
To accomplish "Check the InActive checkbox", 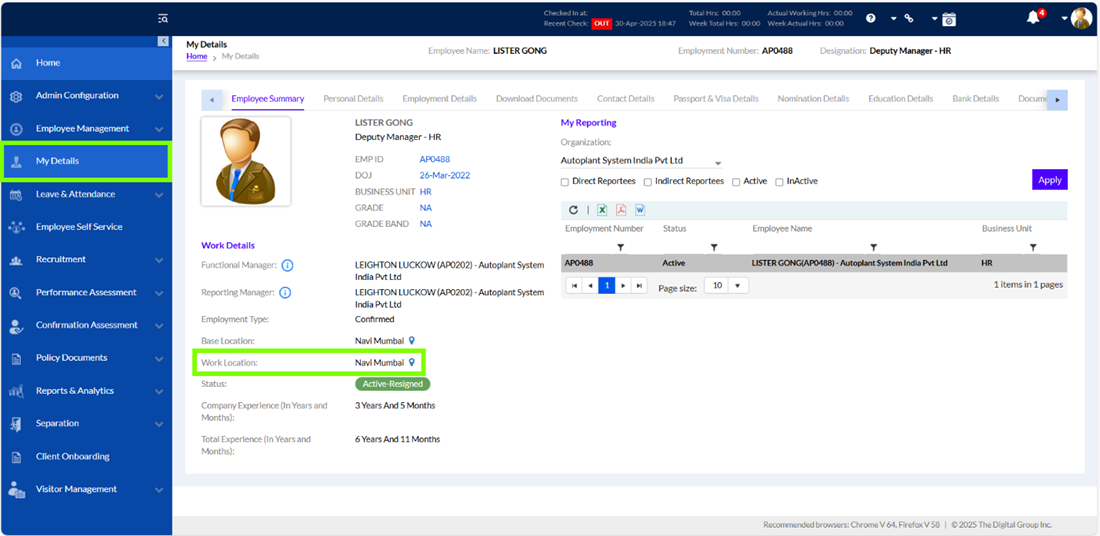I will coord(779,182).
